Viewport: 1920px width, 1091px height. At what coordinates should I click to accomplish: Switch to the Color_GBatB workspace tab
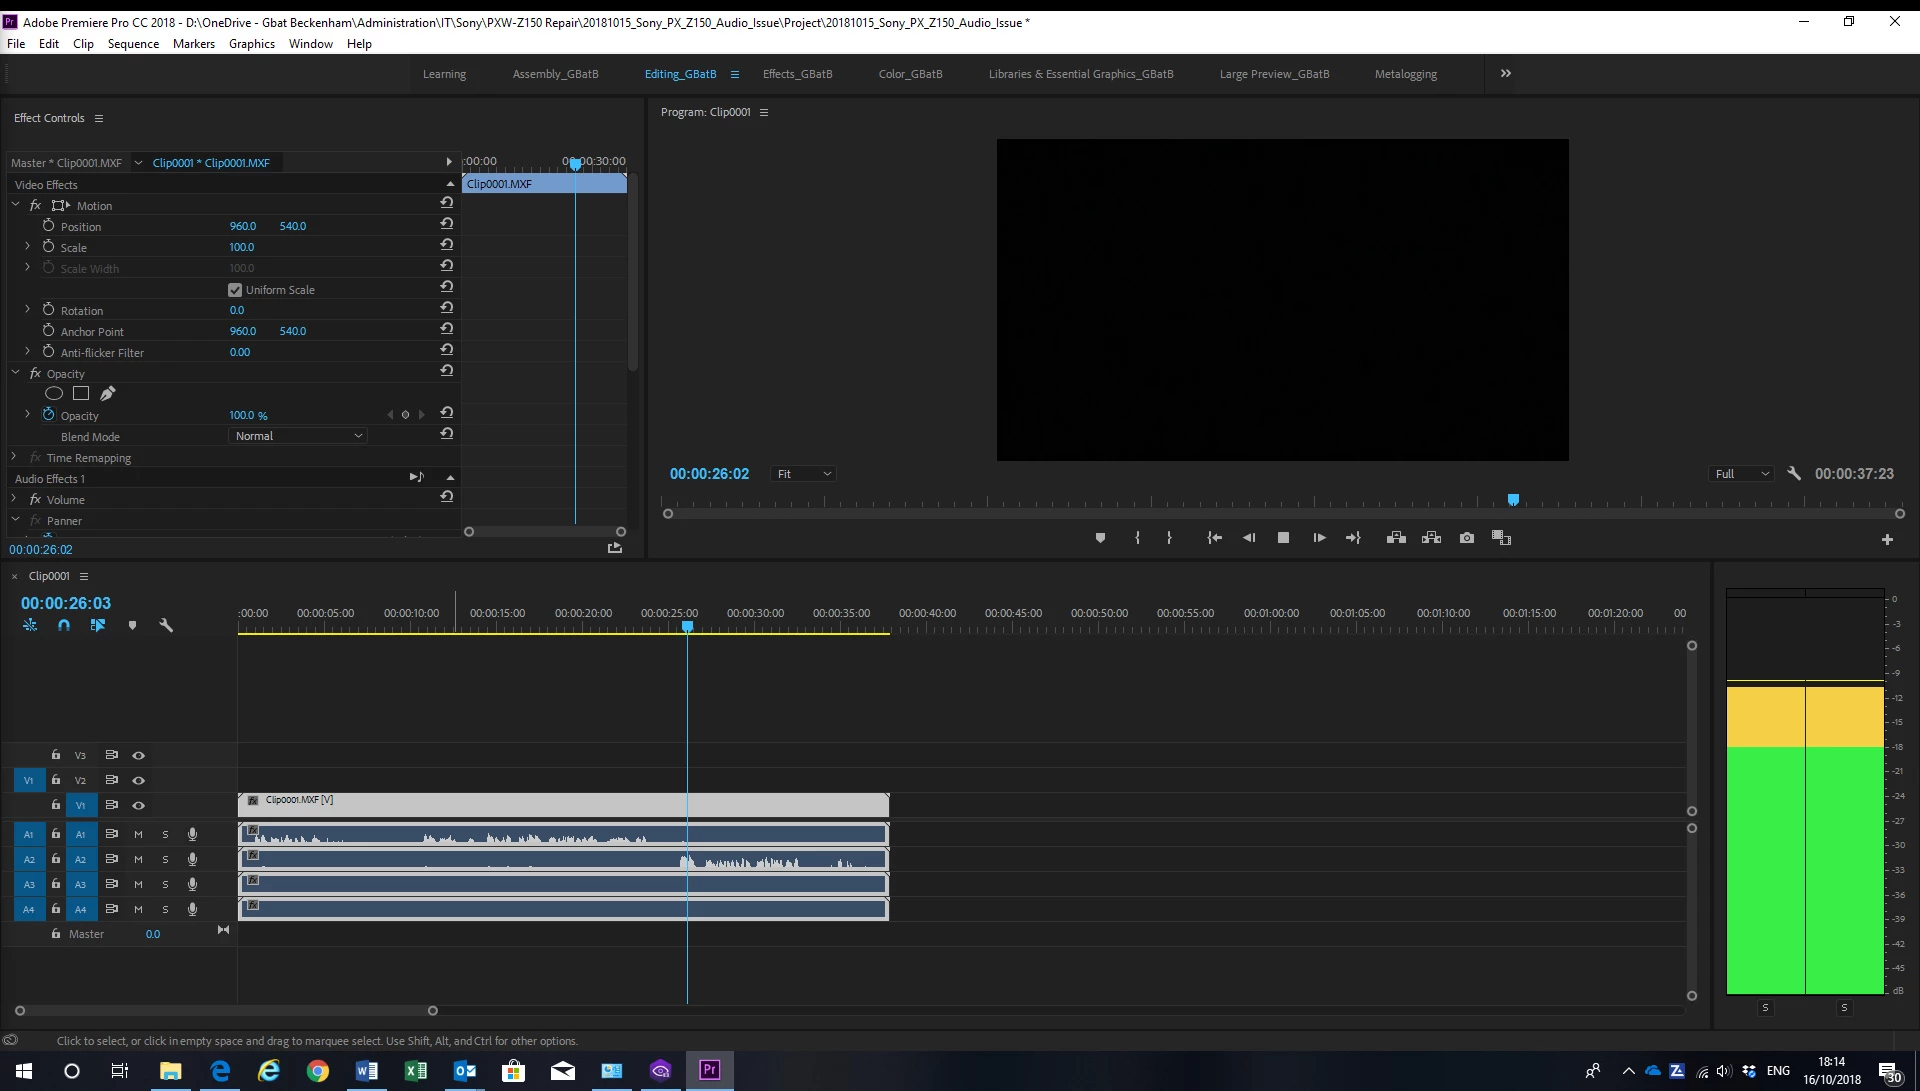910,74
